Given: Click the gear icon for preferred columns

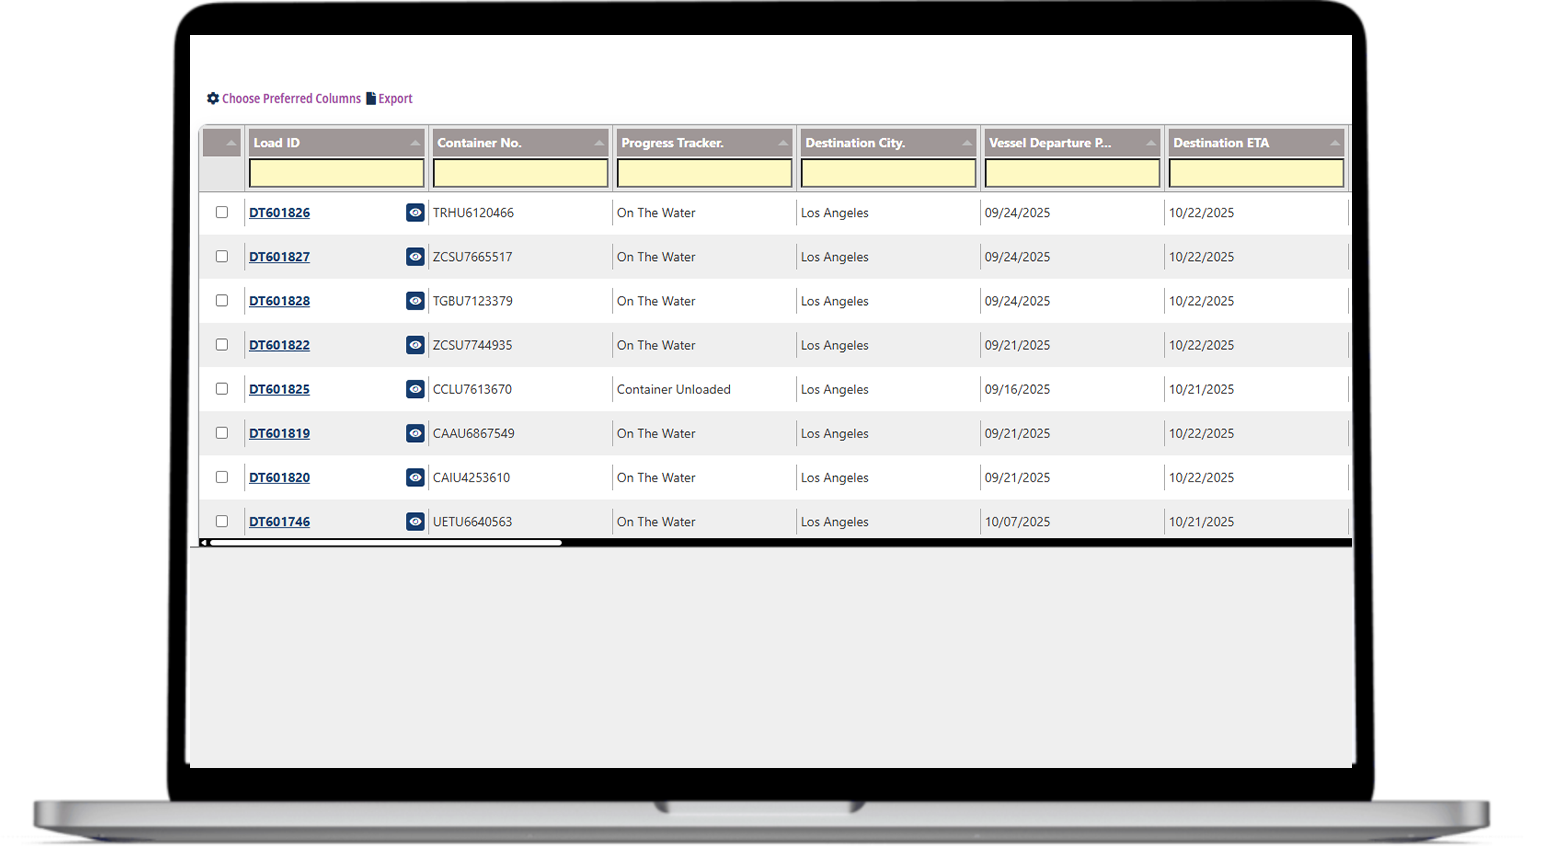Looking at the screenshot, I should (213, 99).
